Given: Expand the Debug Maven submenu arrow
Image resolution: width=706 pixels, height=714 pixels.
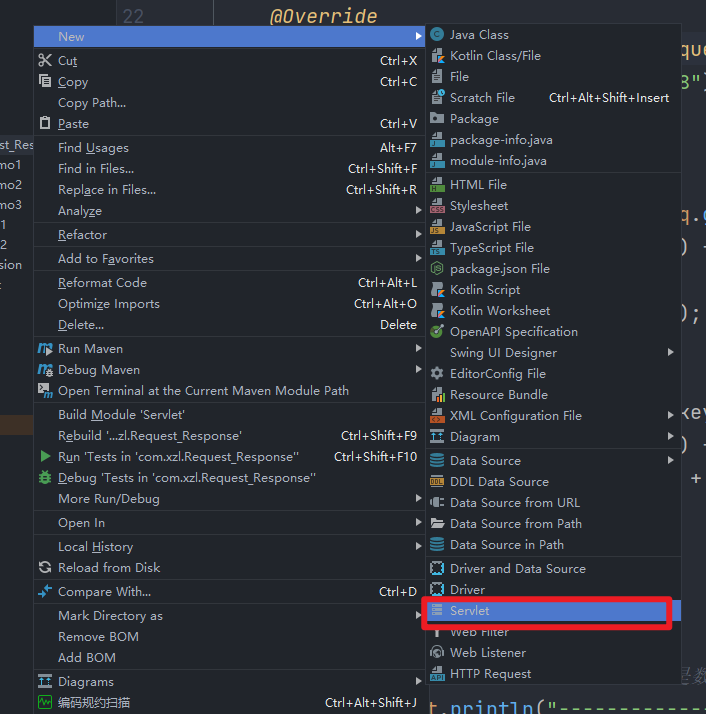Looking at the screenshot, I should [418, 369].
